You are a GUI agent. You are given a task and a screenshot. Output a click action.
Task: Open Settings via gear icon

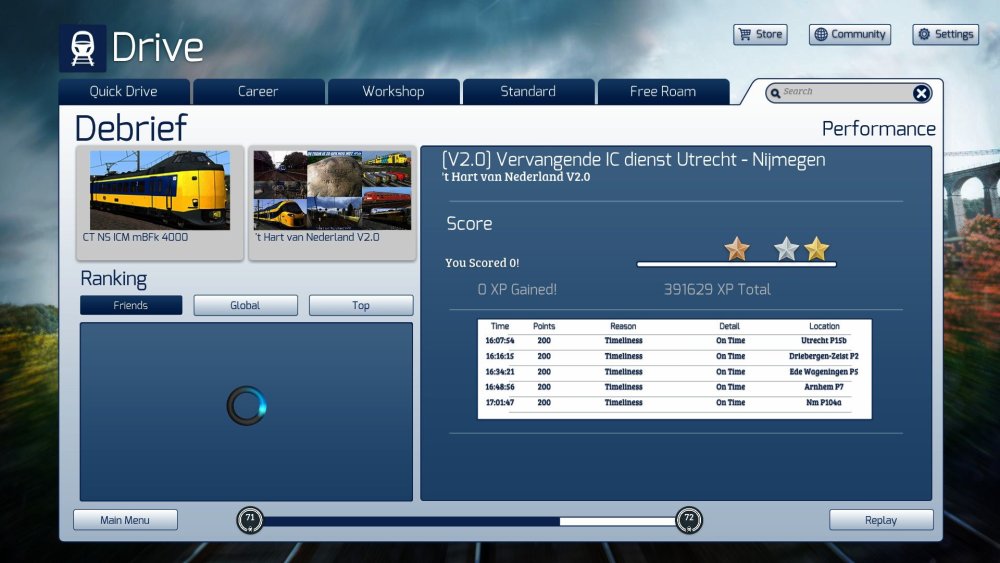[x=924, y=34]
